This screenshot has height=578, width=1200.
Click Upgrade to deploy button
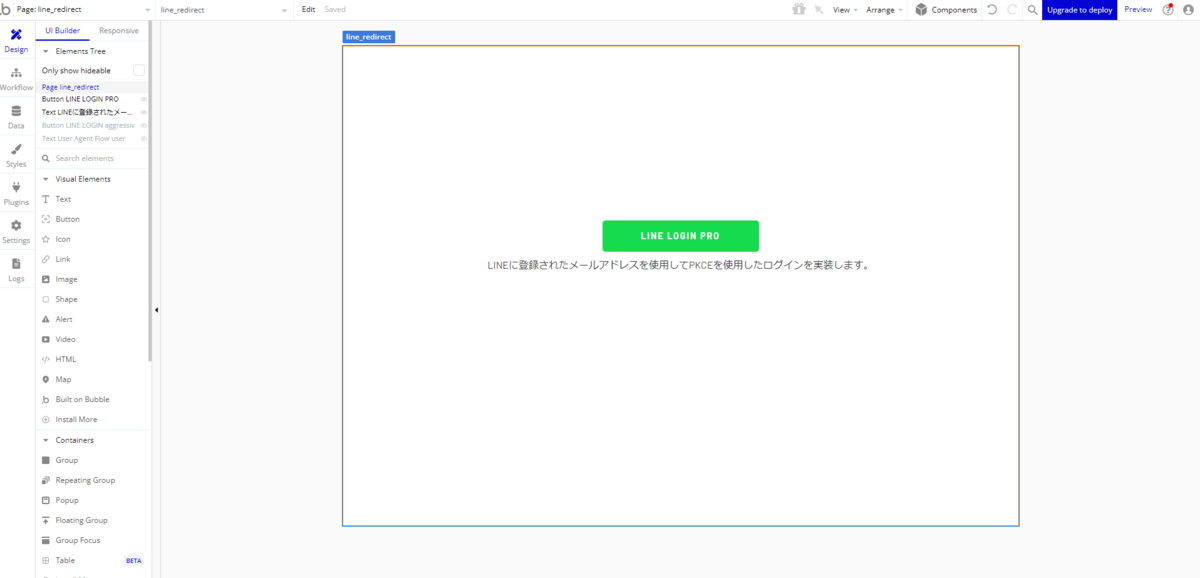[x=1079, y=9]
